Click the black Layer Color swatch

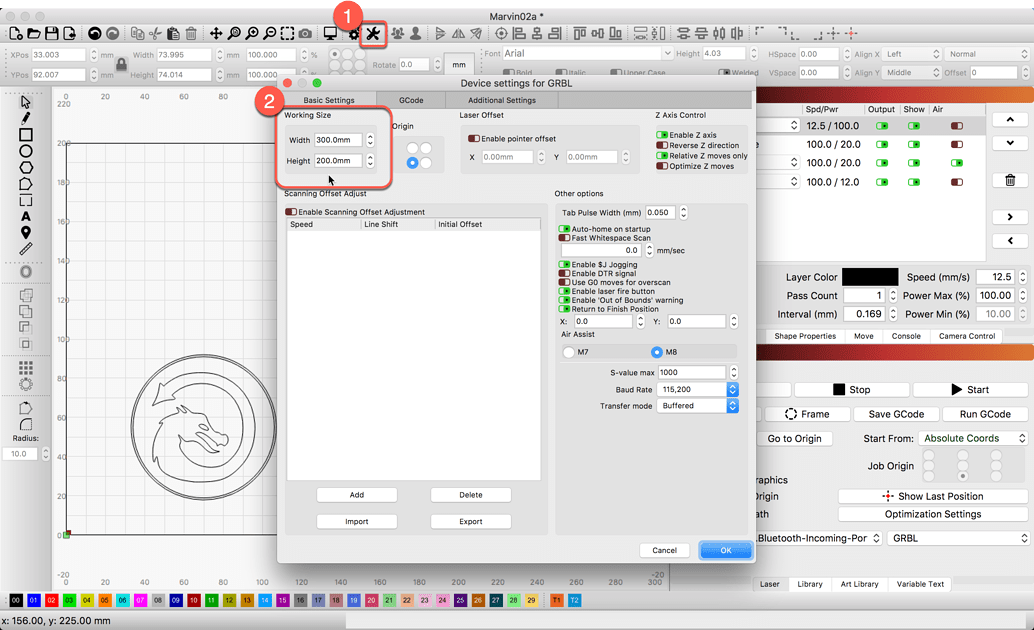pos(870,277)
